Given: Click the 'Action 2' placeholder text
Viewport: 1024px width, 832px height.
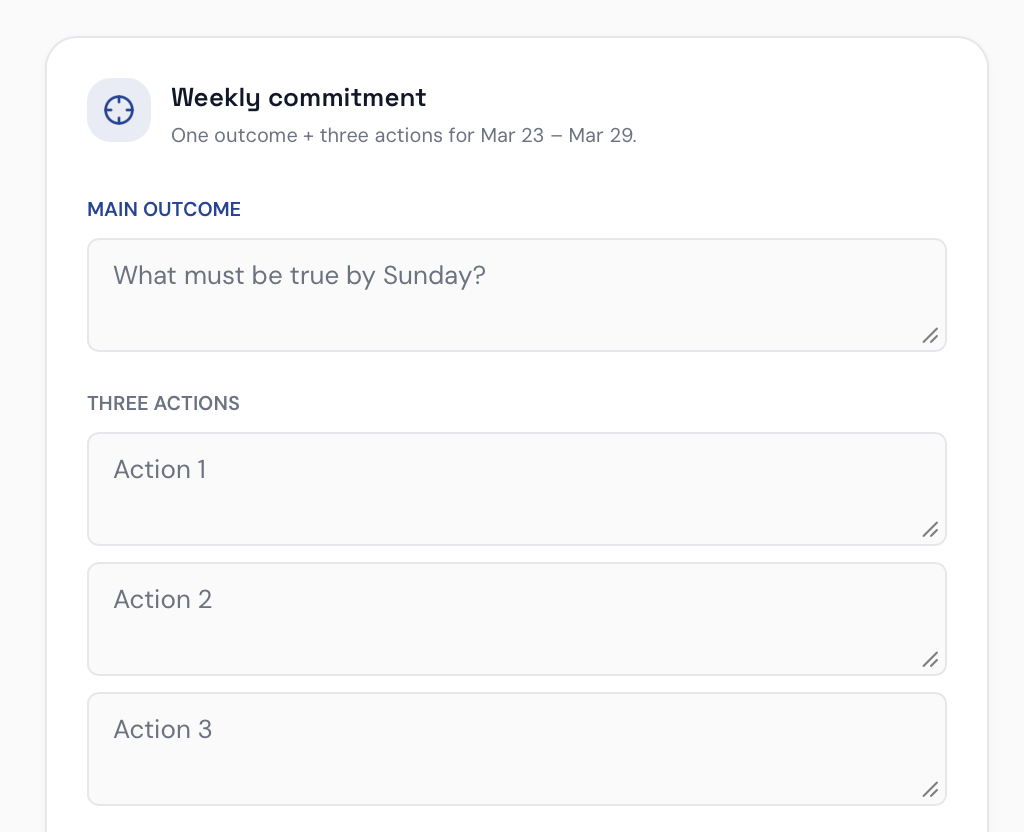Looking at the screenshot, I should 163,599.
